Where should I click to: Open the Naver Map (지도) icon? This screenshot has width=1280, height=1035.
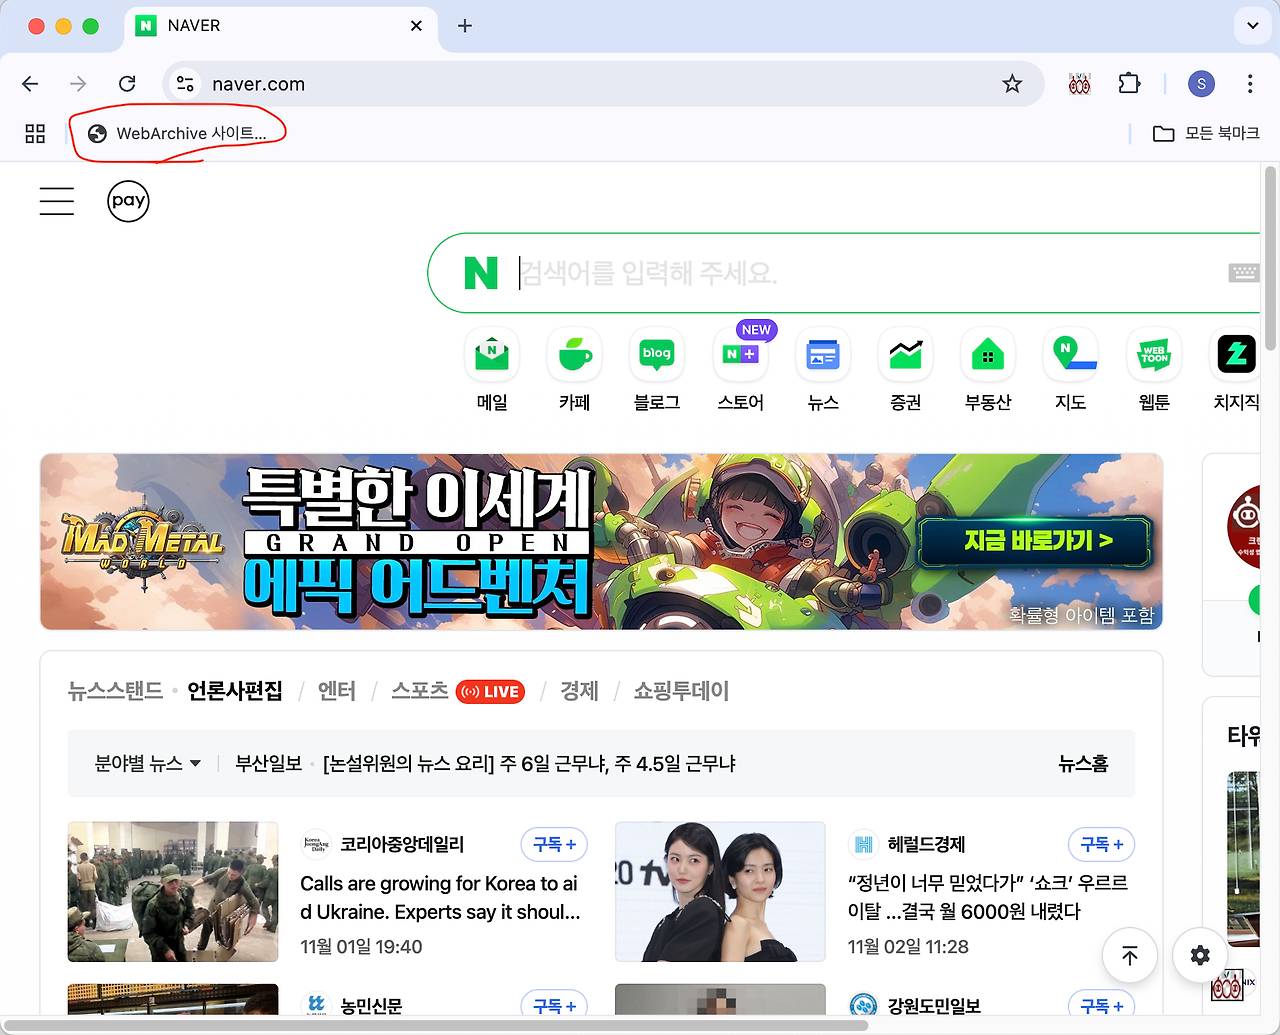click(x=1070, y=355)
